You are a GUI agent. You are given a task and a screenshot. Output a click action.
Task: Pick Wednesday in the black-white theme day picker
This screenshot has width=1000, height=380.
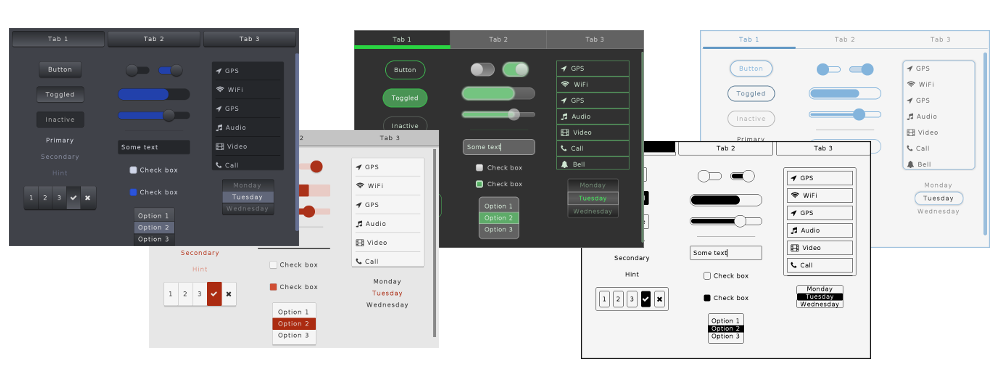click(820, 304)
